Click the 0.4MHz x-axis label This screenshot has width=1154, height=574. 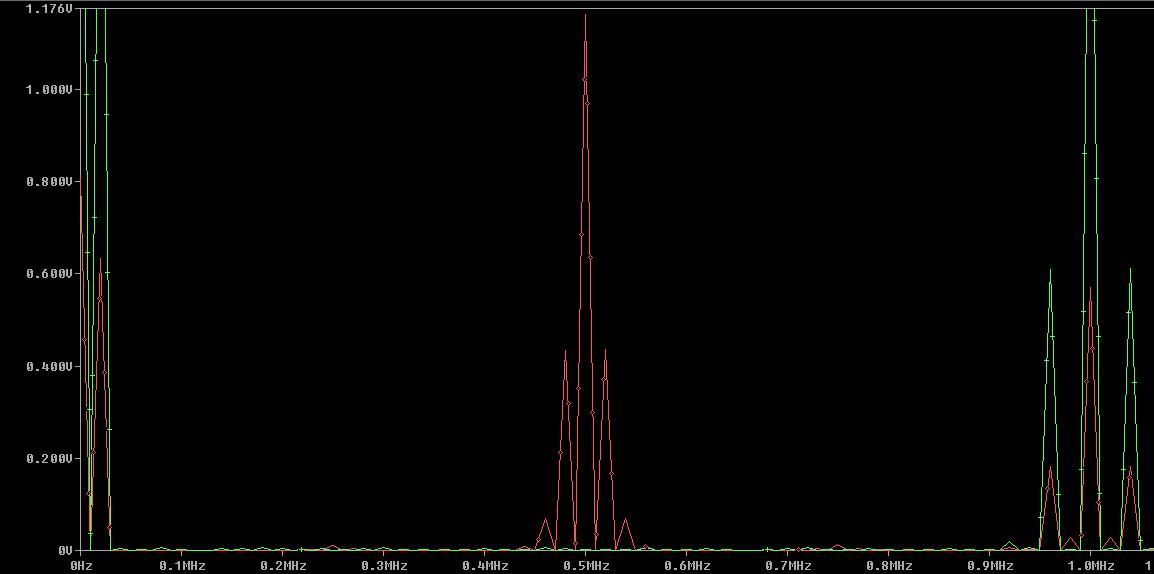click(484, 565)
